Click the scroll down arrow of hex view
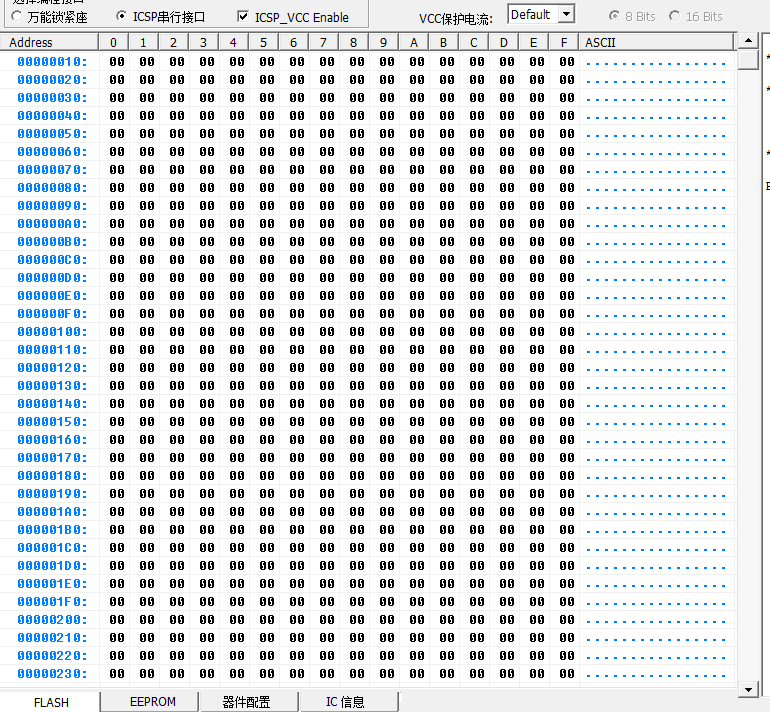The height and width of the screenshot is (712, 770). (x=747, y=689)
